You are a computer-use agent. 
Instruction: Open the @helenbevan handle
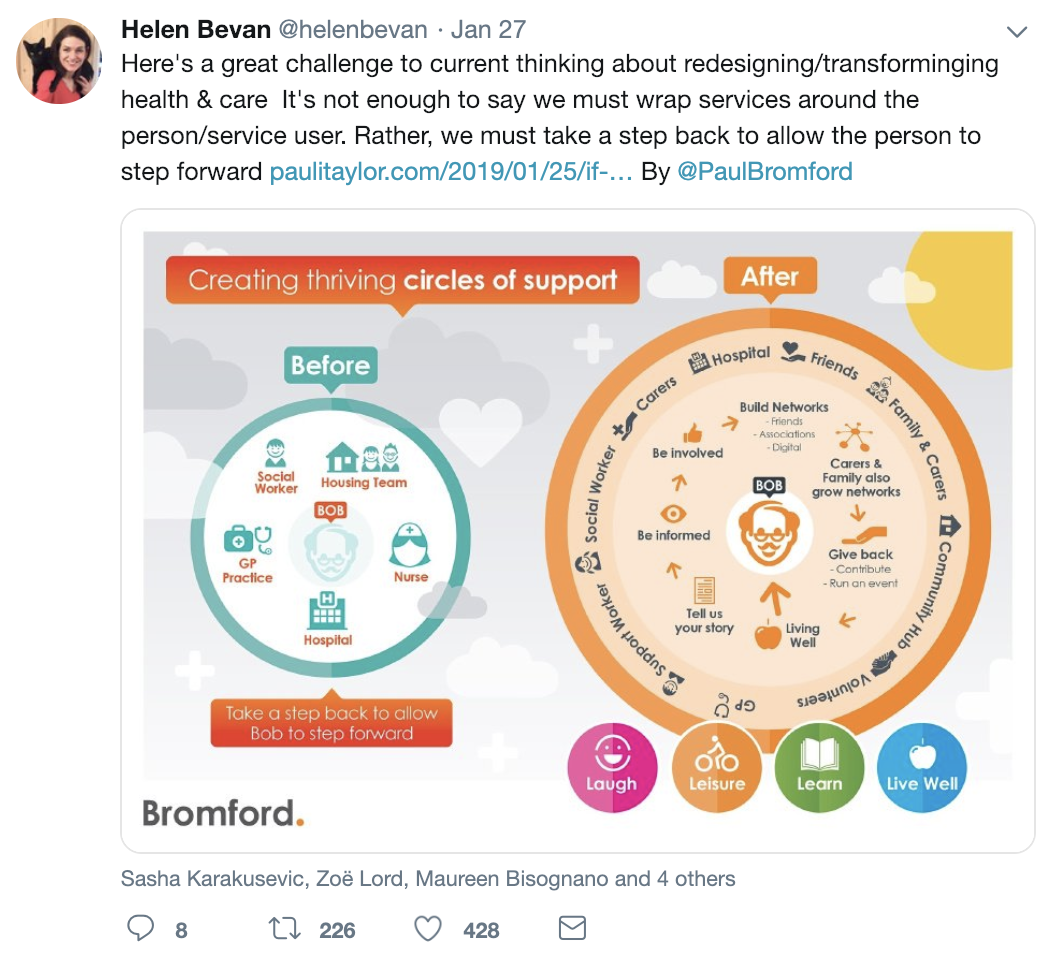352,30
